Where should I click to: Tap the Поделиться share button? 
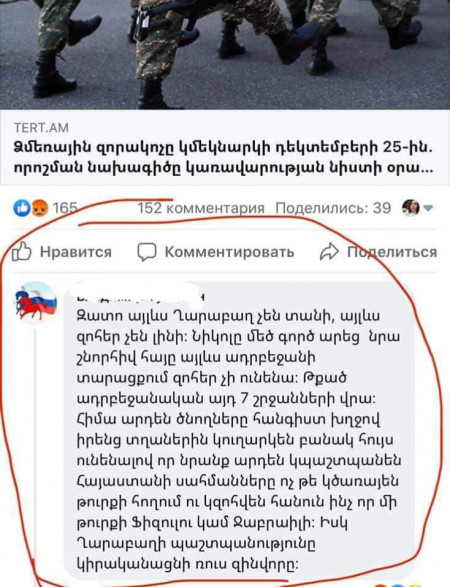[x=378, y=252]
